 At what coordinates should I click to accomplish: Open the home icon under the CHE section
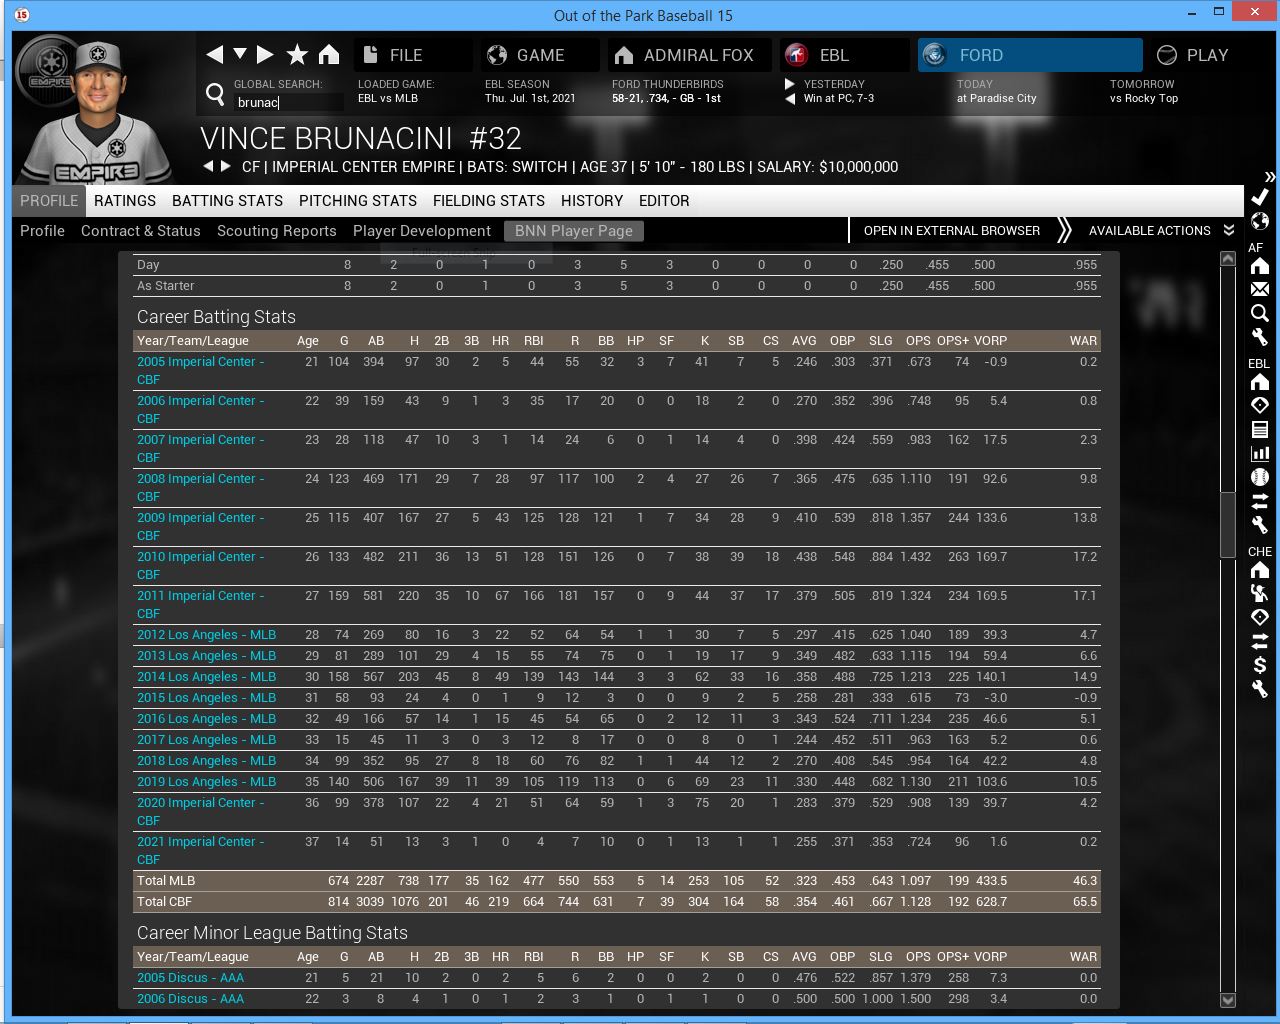1260,570
